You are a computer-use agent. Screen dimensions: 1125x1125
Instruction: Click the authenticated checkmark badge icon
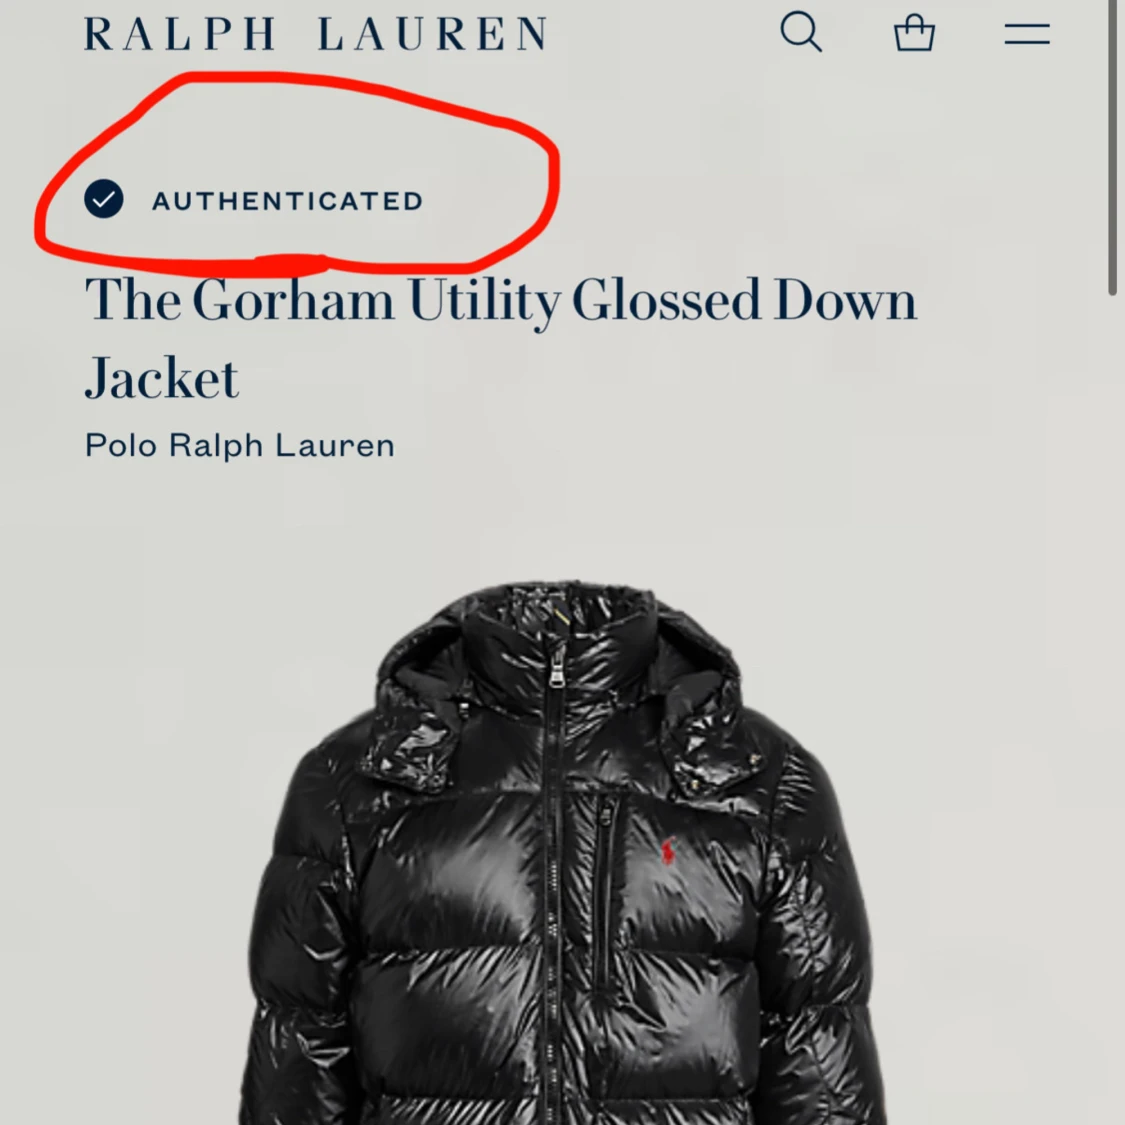coord(104,199)
